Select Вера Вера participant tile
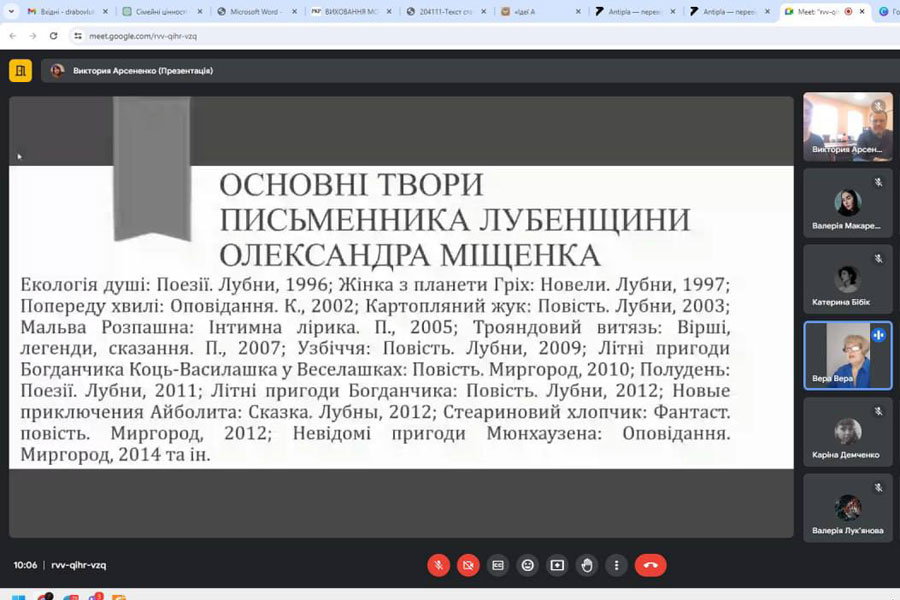This screenshot has height=600, width=900. (848, 355)
